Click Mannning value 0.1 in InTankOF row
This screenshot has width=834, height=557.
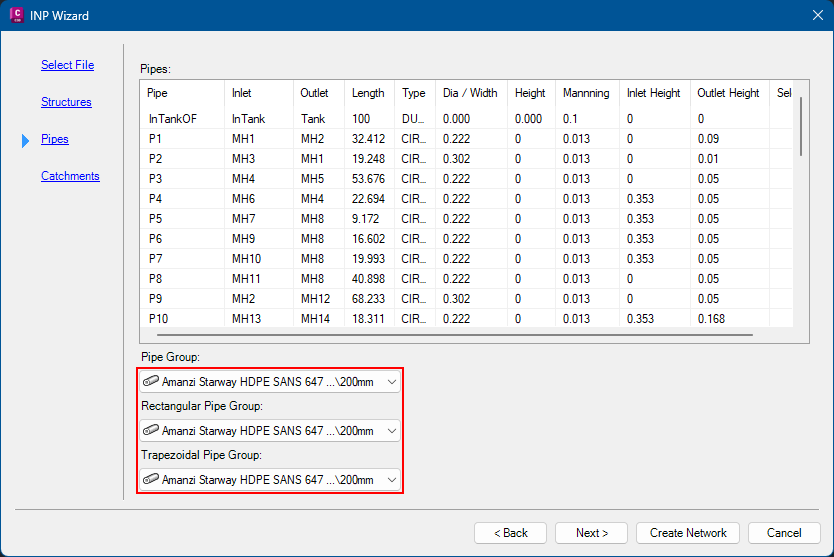click(570, 119)
